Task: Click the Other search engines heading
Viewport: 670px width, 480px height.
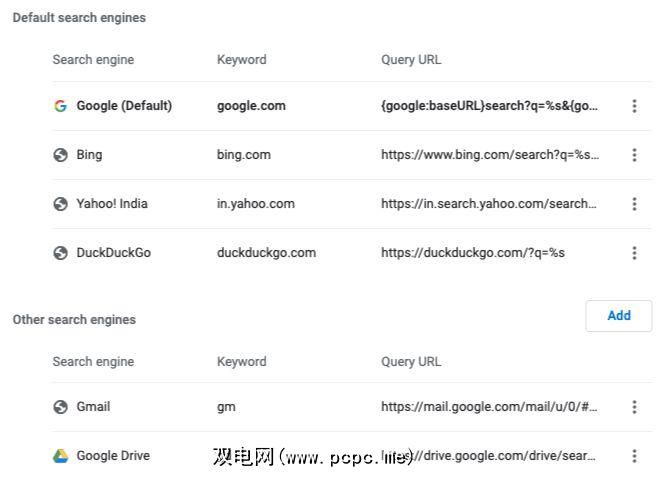Action: (74, 320)
